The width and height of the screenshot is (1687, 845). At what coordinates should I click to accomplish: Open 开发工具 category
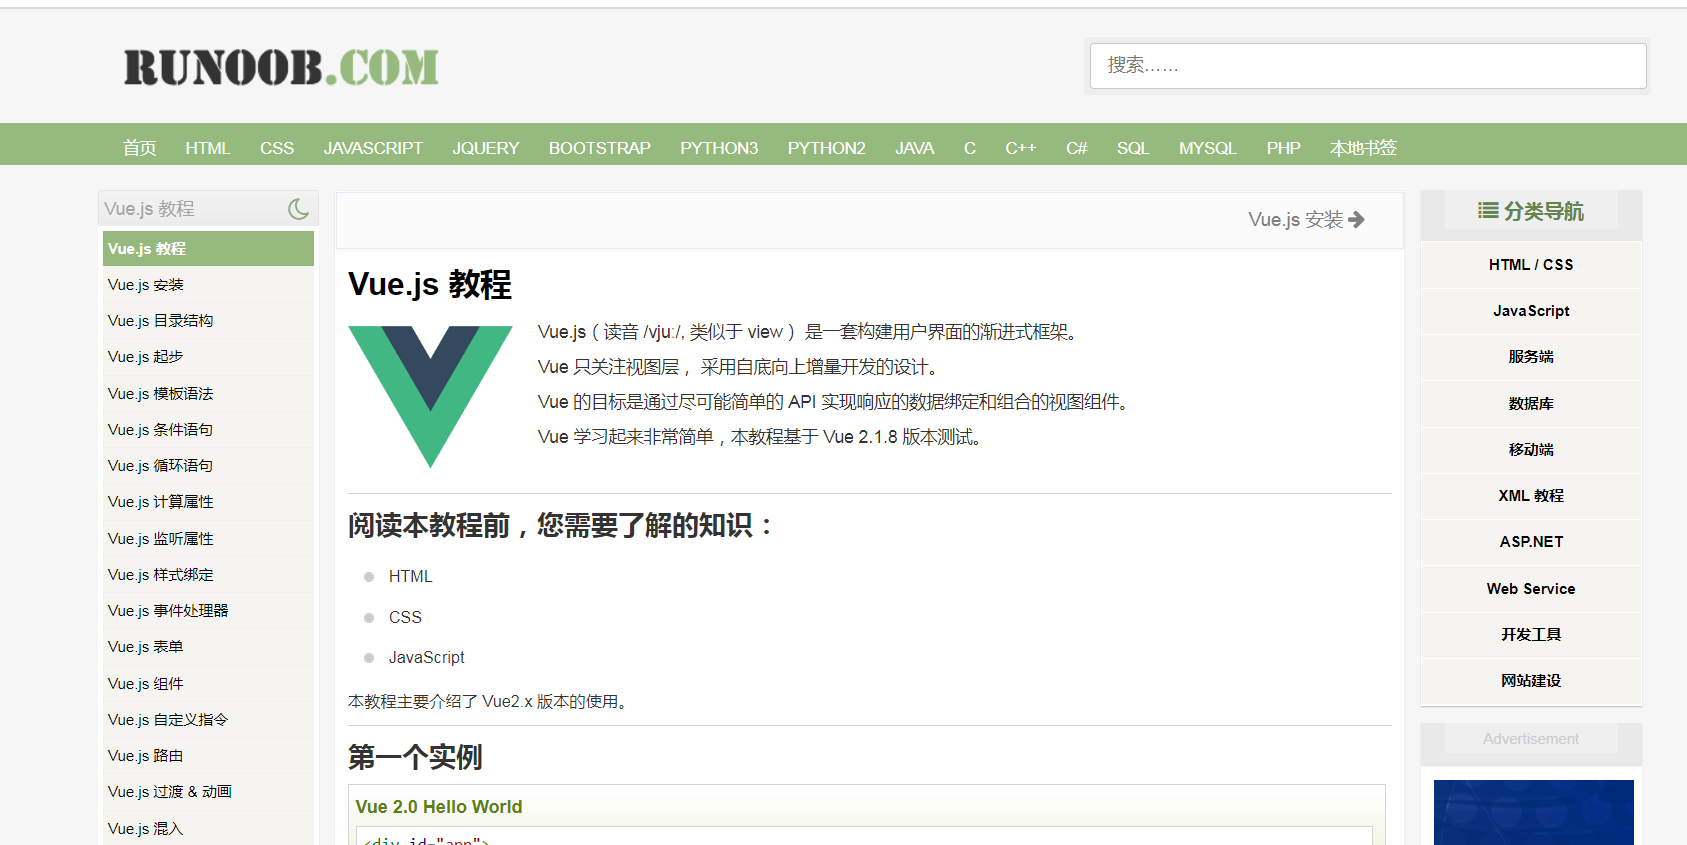1531,635
